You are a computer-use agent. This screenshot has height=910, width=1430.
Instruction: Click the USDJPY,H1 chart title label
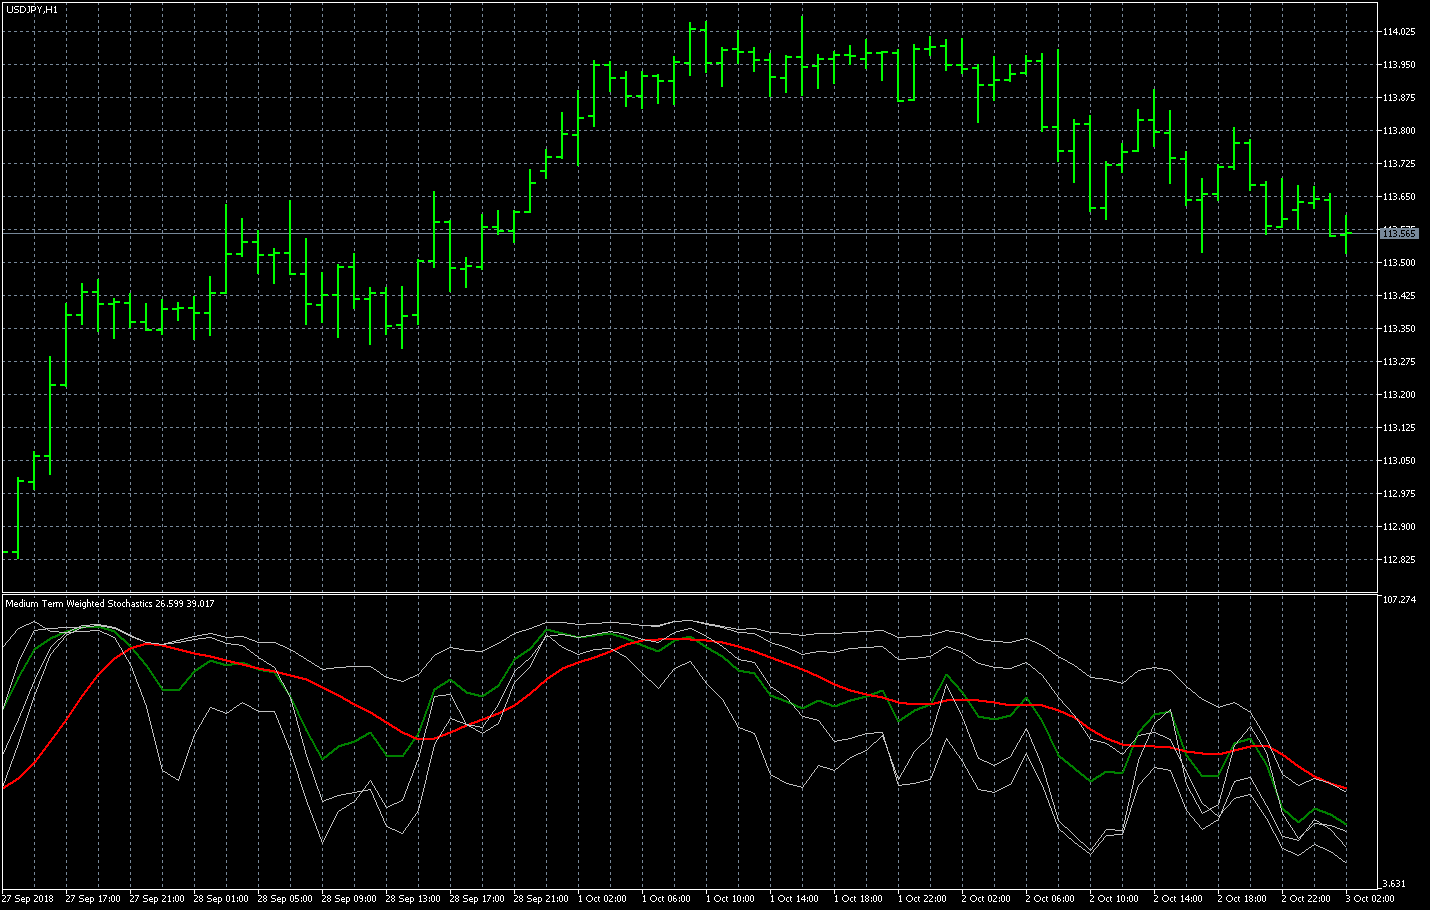coord(31,9)
